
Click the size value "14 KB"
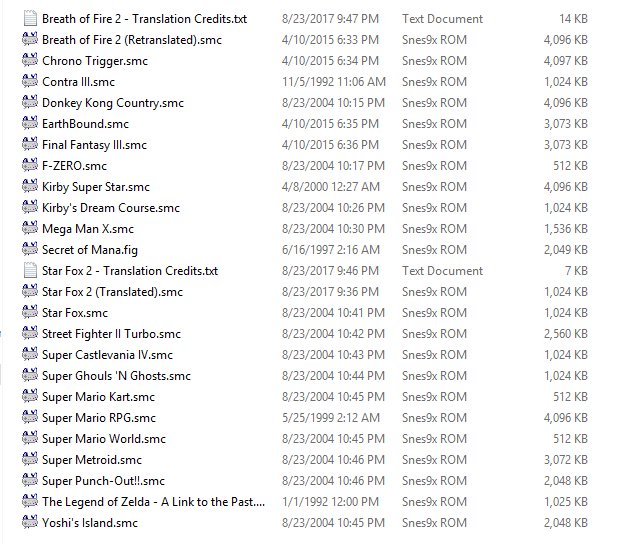coord(573,19)
